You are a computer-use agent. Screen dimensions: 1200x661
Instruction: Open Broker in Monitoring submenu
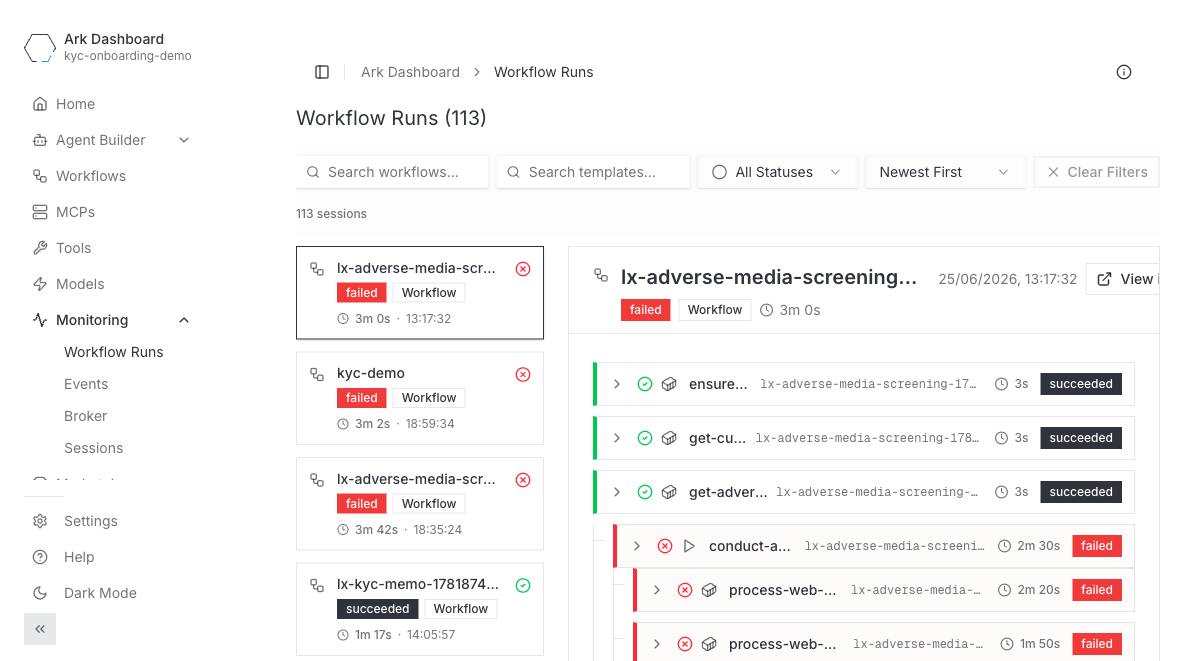[x=86, y=416]
